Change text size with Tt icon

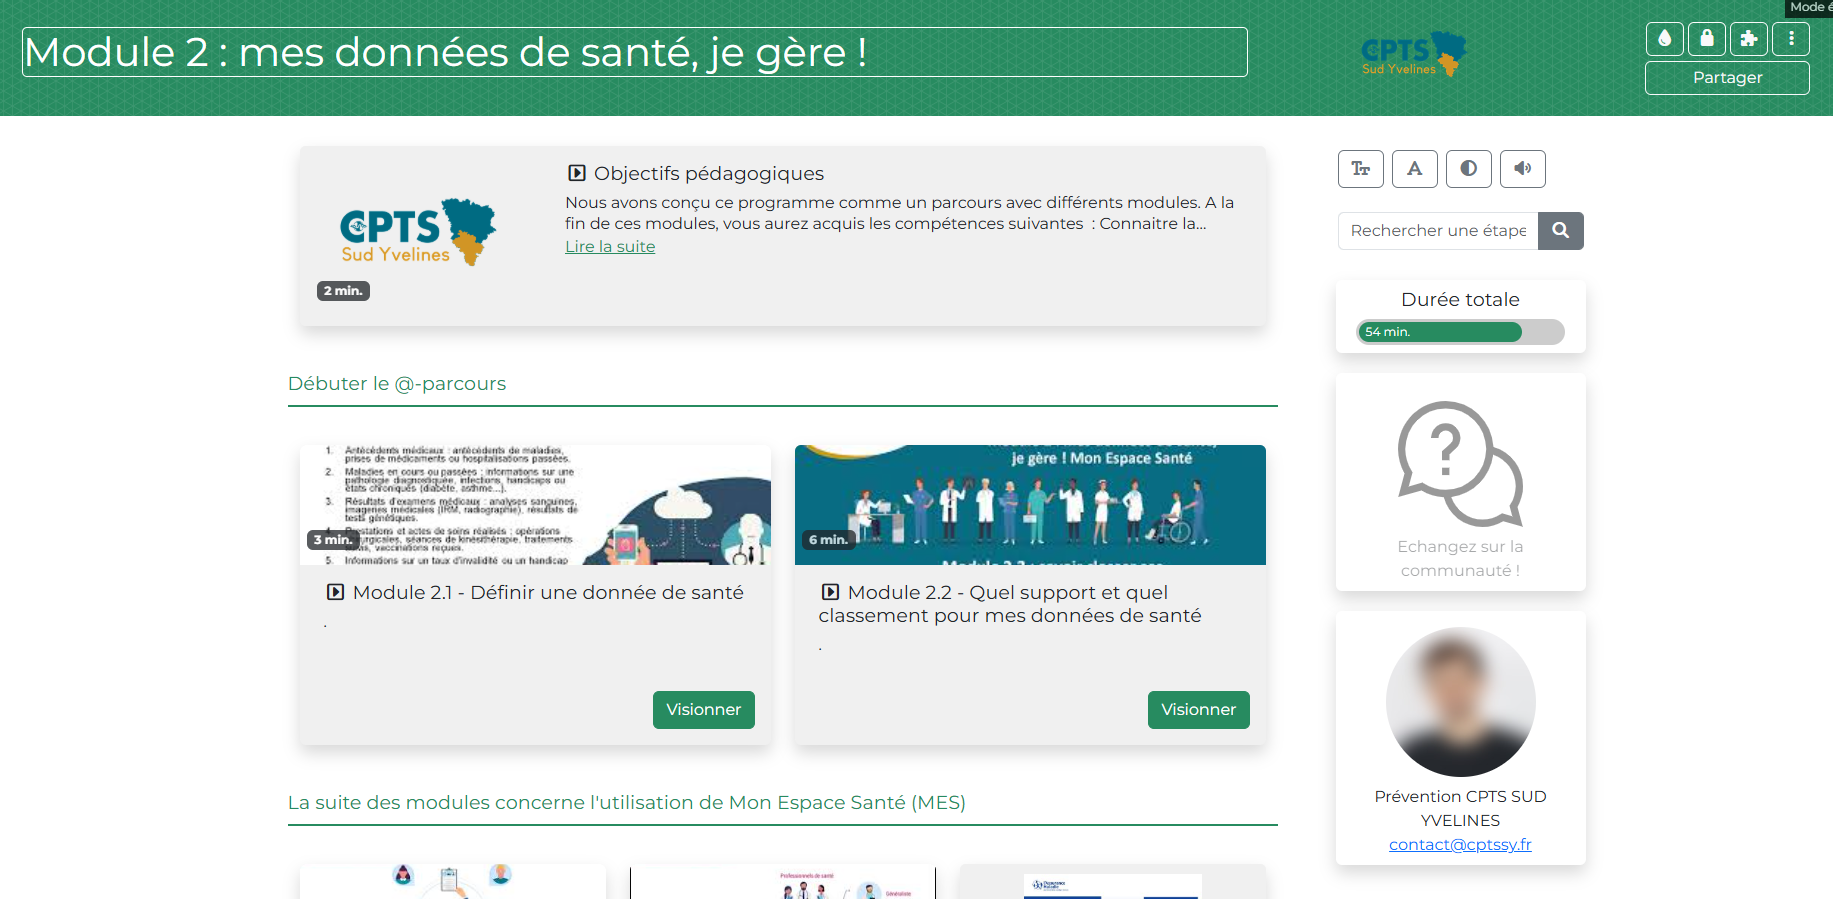pyautogui.click(x=1360, y=169)
